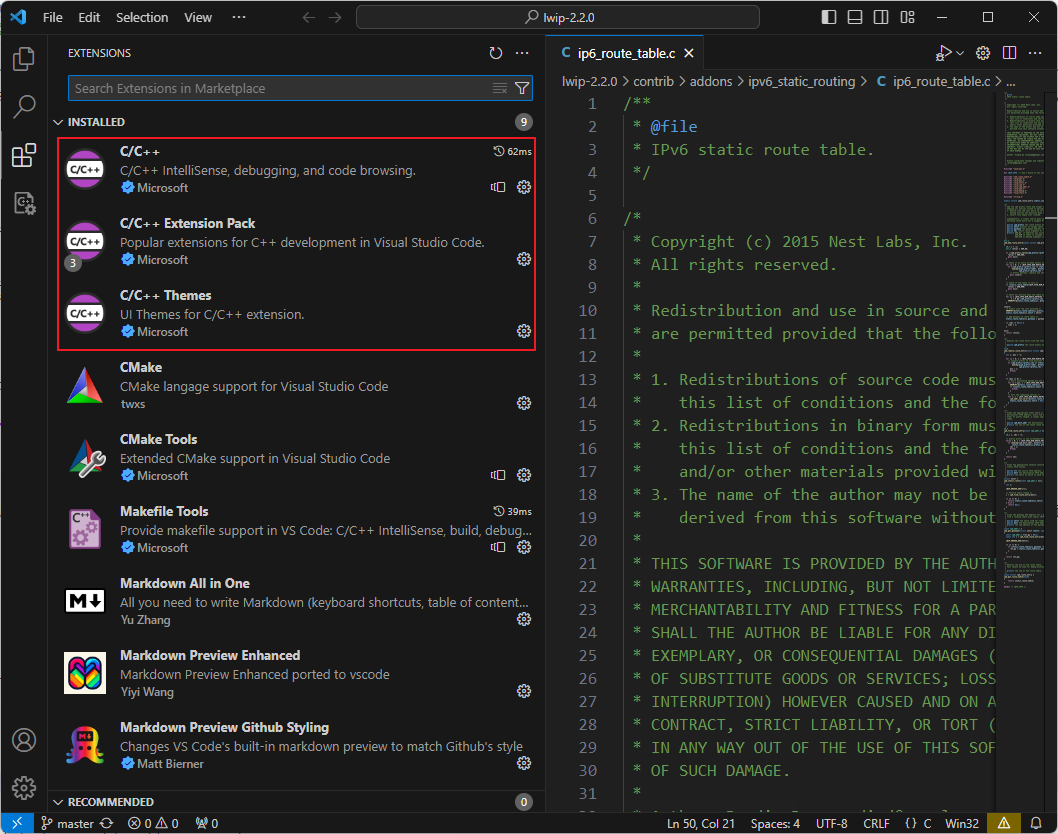1058x834 pixels.
Task: Toggle the bottom panel layout button
Action: [855, 17]
